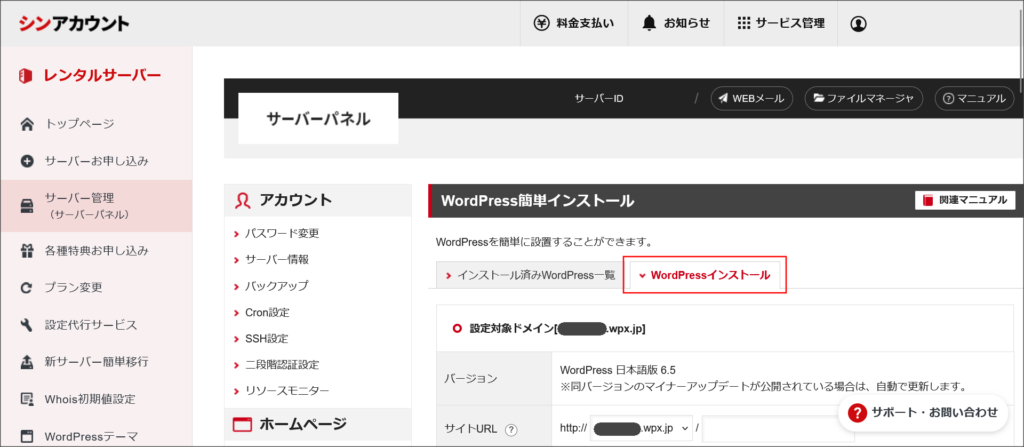Open the 関連マニュアル button
The height and width of the screenshot is (447, 1024).
tap(965, 201)
